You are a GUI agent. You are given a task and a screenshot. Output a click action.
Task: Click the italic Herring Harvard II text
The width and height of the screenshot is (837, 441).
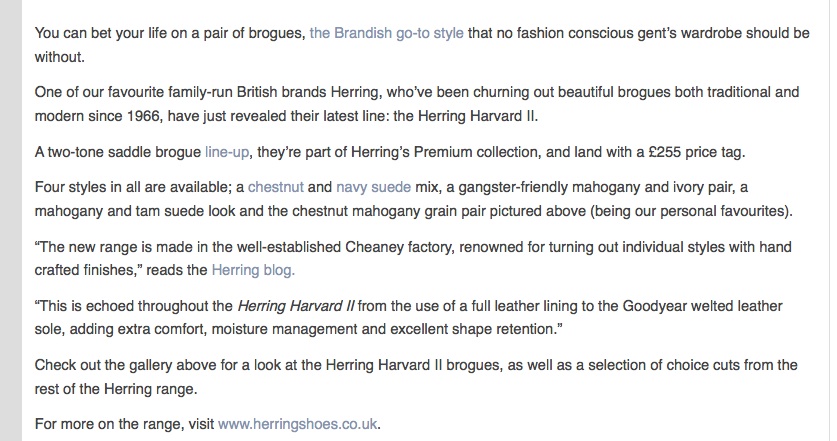tap(296, 306)
